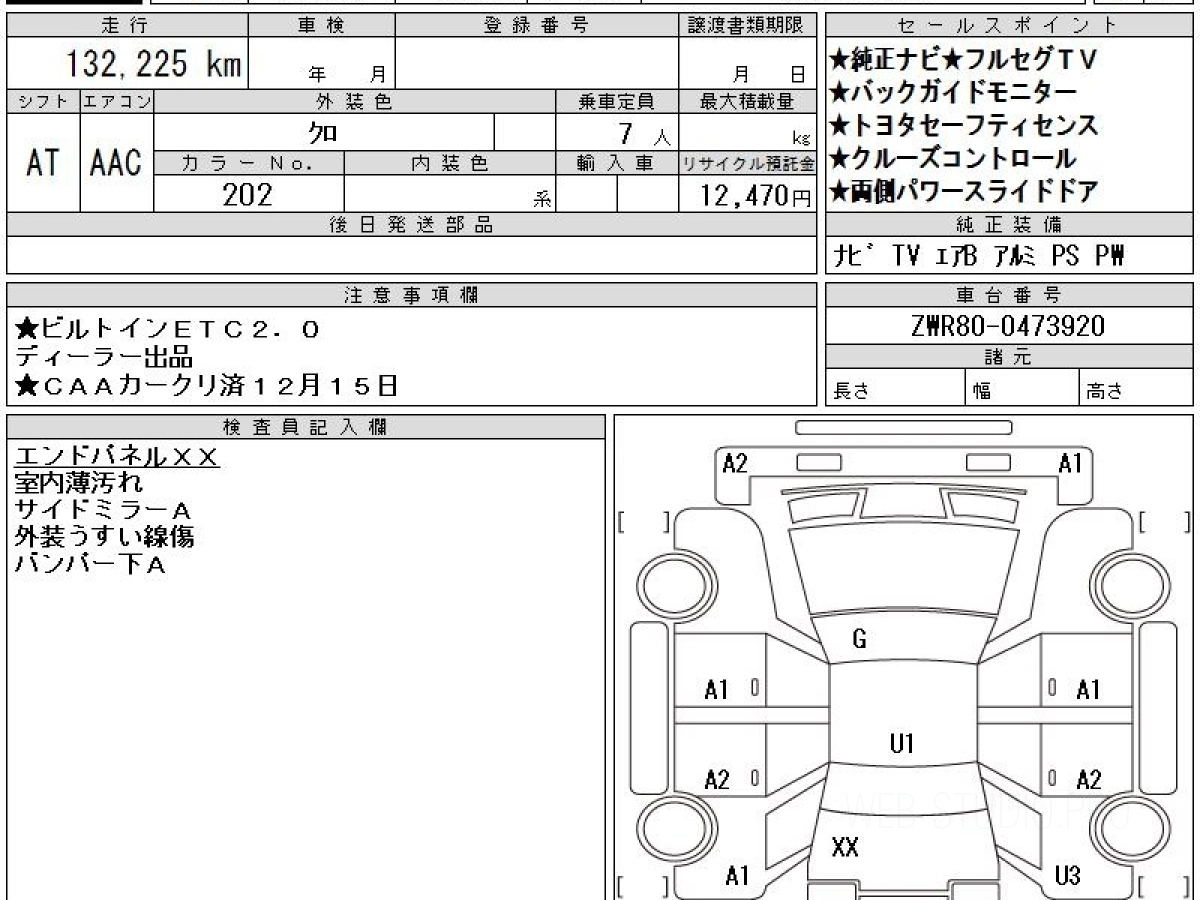Select the exterior color value クロ
This screenshot has width=1200, height=900.
pos(322,131)
